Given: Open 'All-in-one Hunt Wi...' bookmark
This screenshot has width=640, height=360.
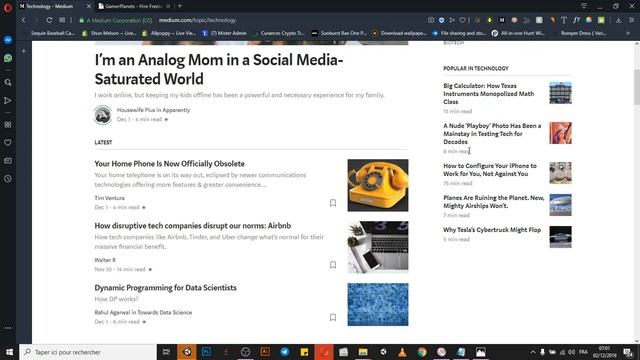Looking at the screenshot, I should [x=518, y=33].
